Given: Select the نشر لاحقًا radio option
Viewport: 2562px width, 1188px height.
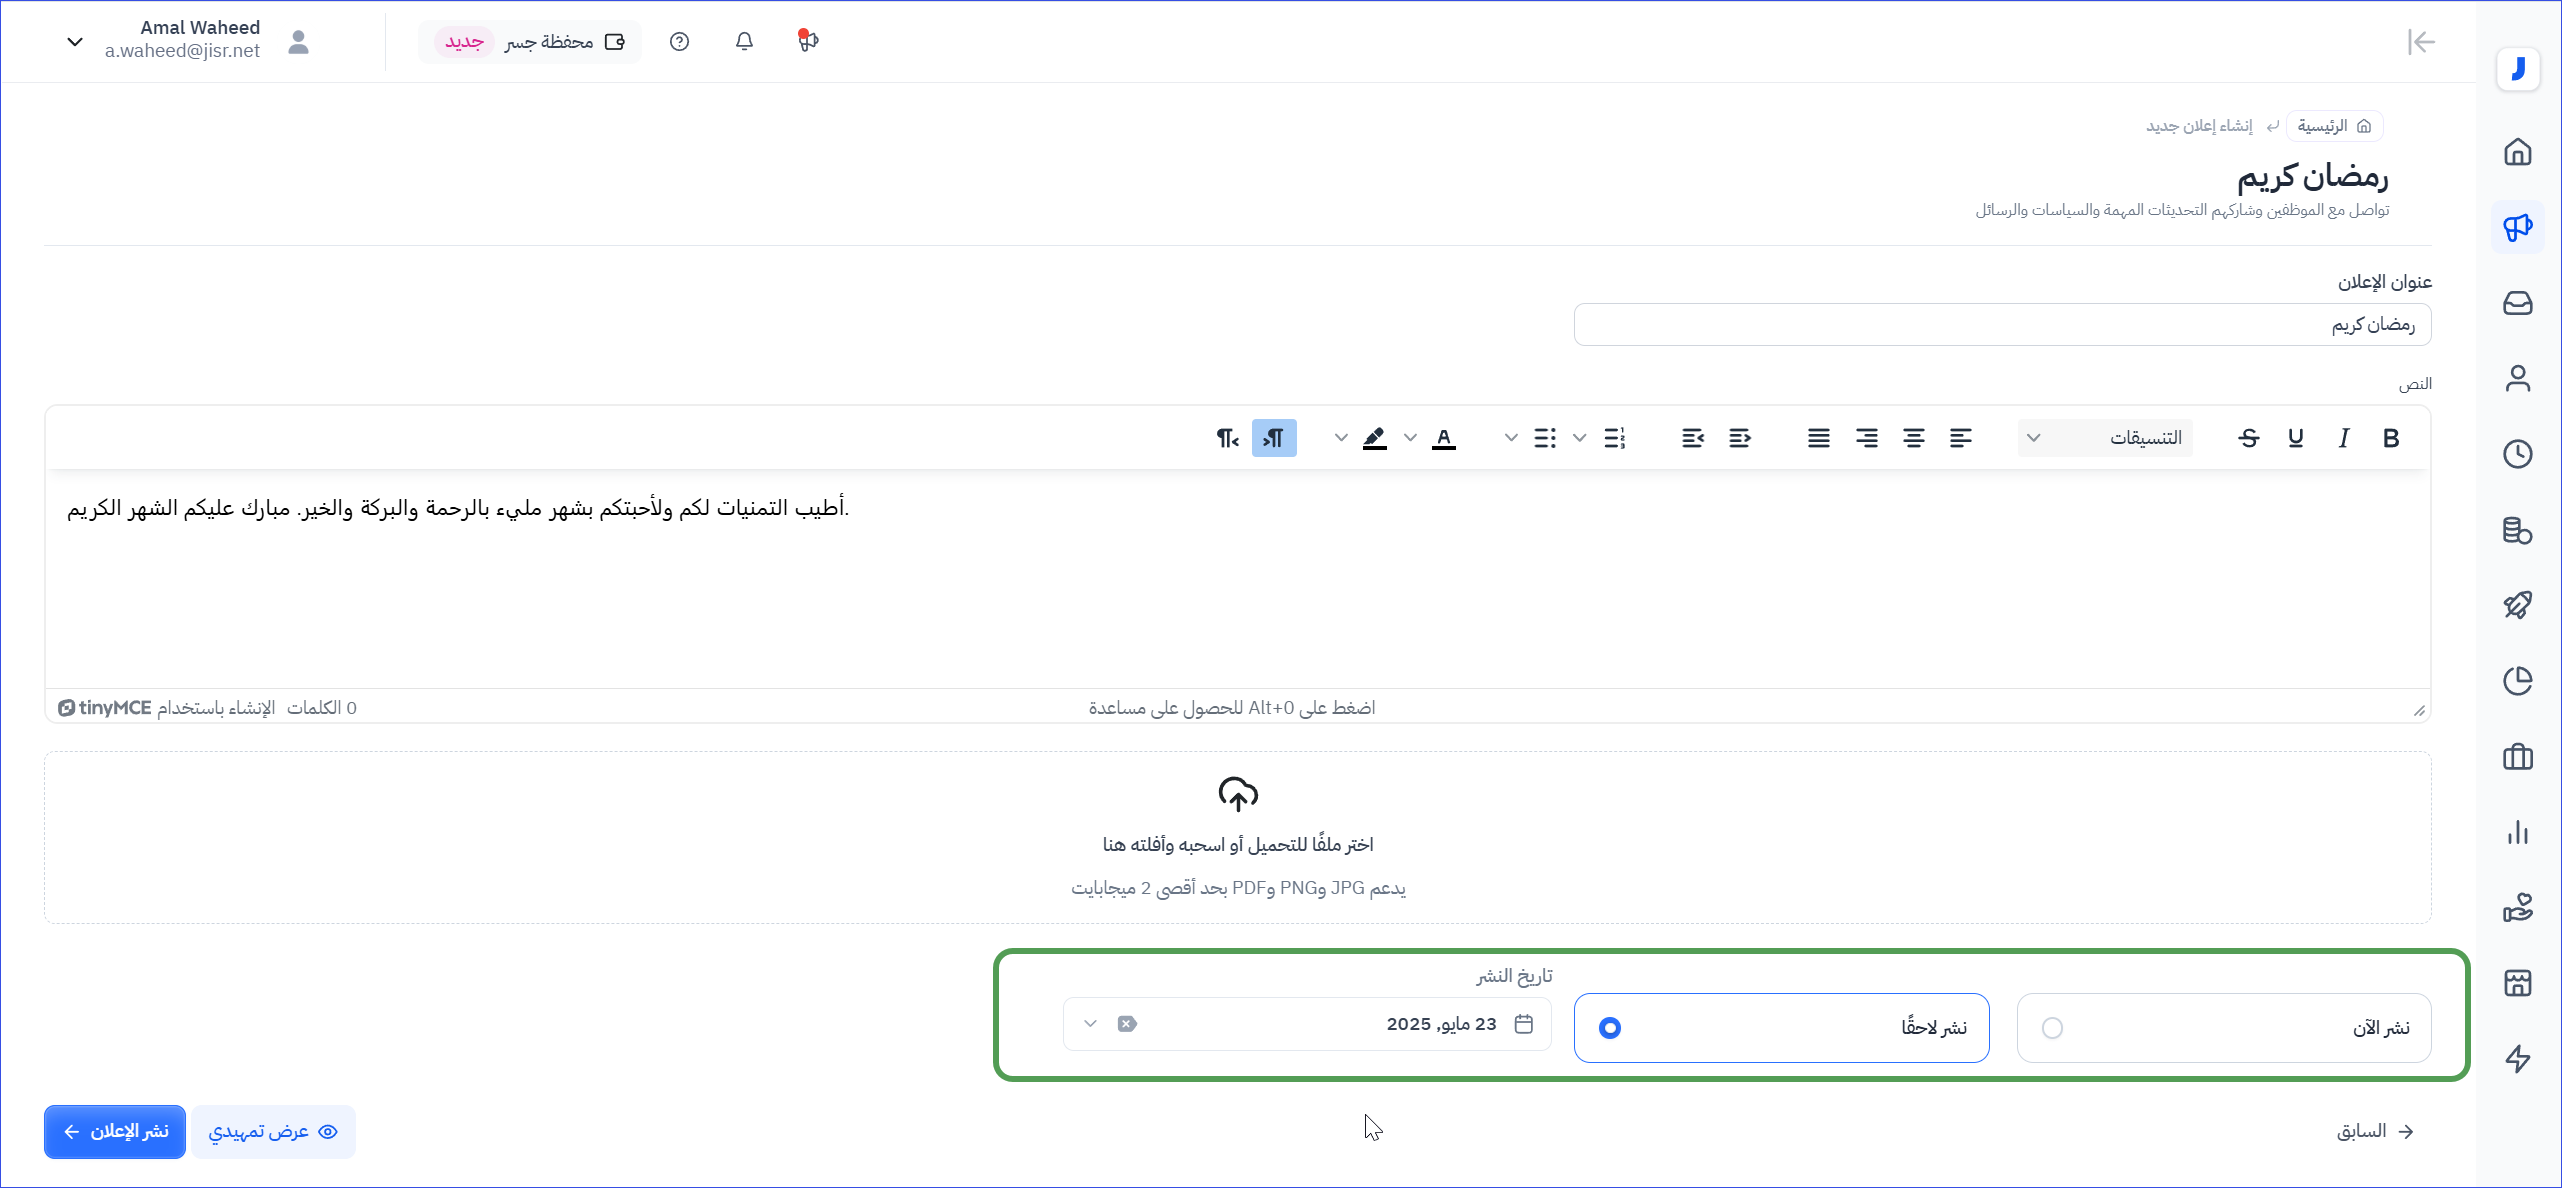Looking at the screenshot, I should click(x=1610, y=1028).
